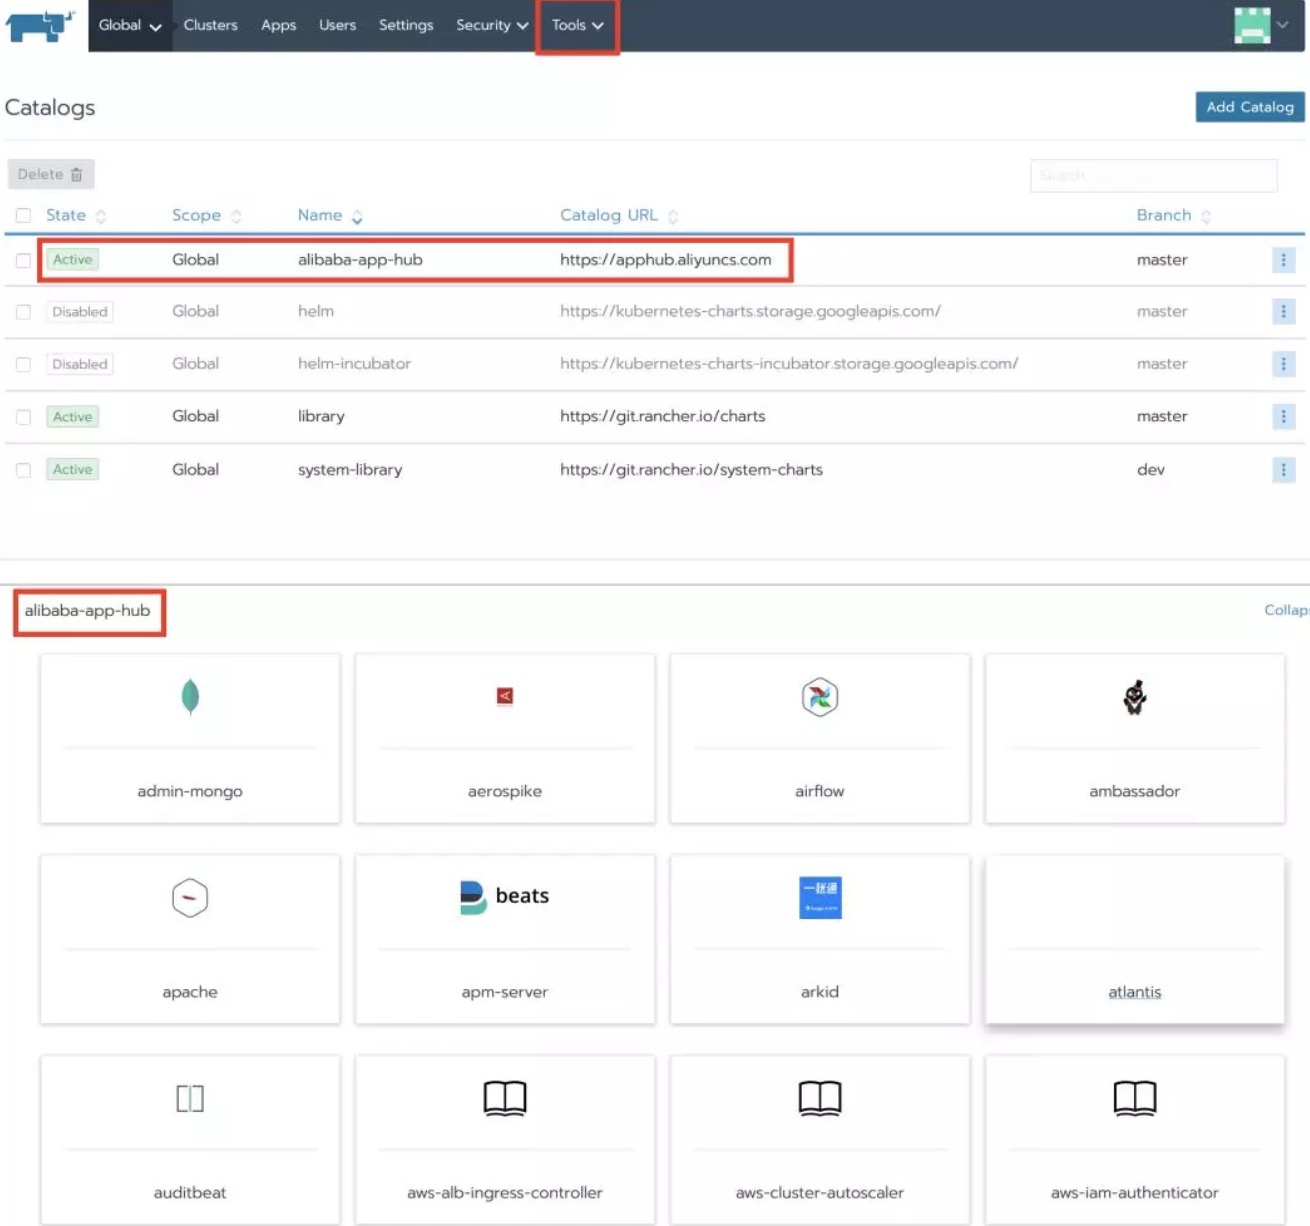This screenshot has width=1310, height=1226.
Task: Collapse the alibaba-app-hub section
Action: click(x=1287, y=610)
